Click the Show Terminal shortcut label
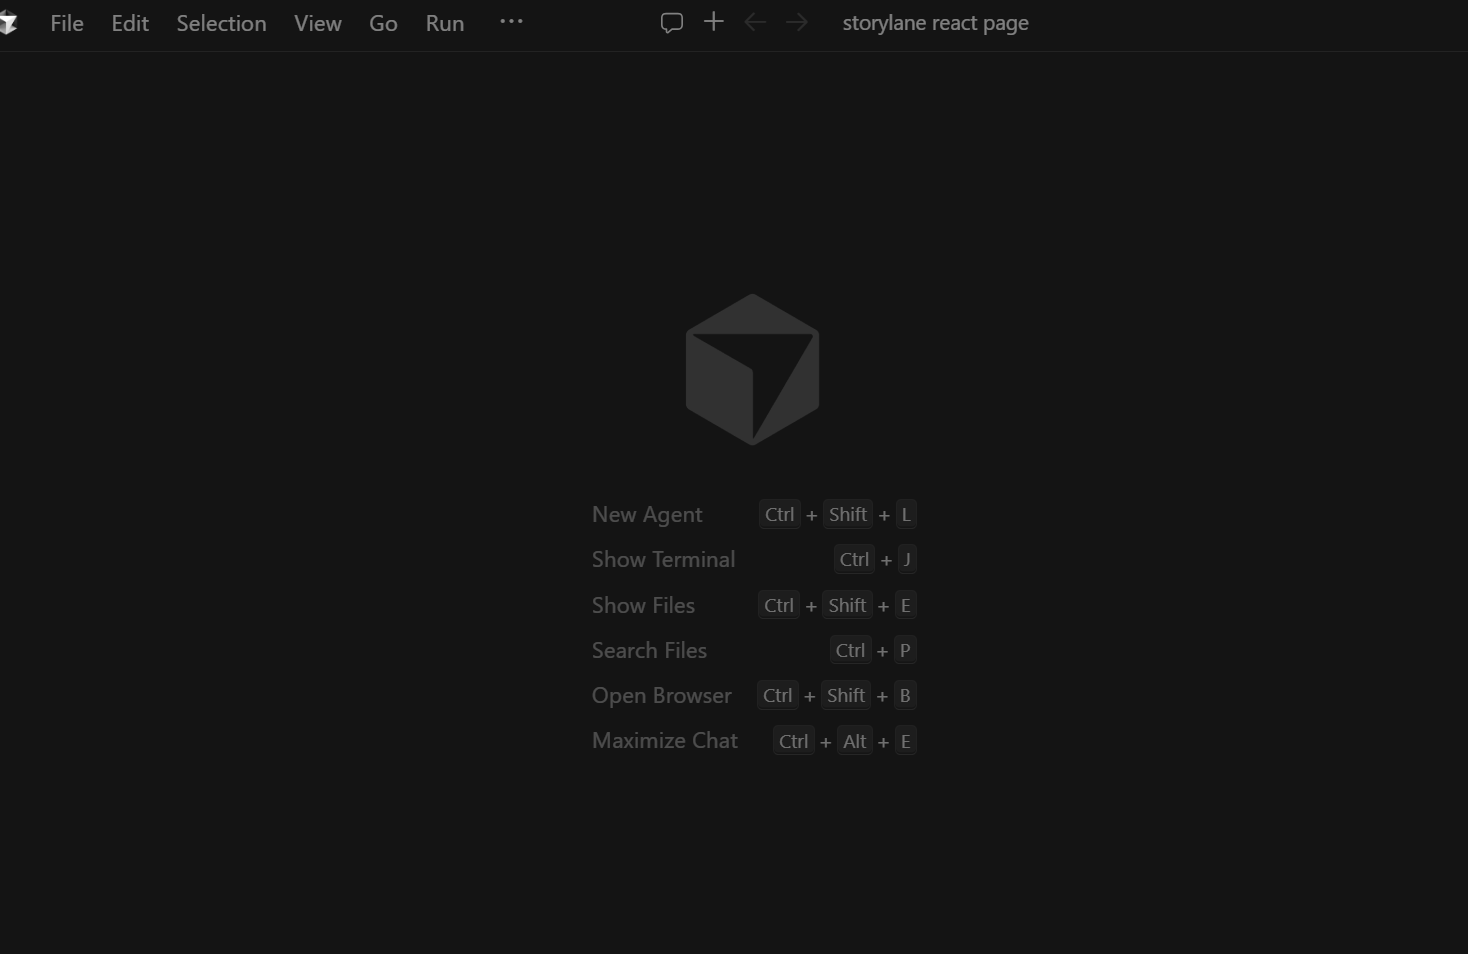 663,559
